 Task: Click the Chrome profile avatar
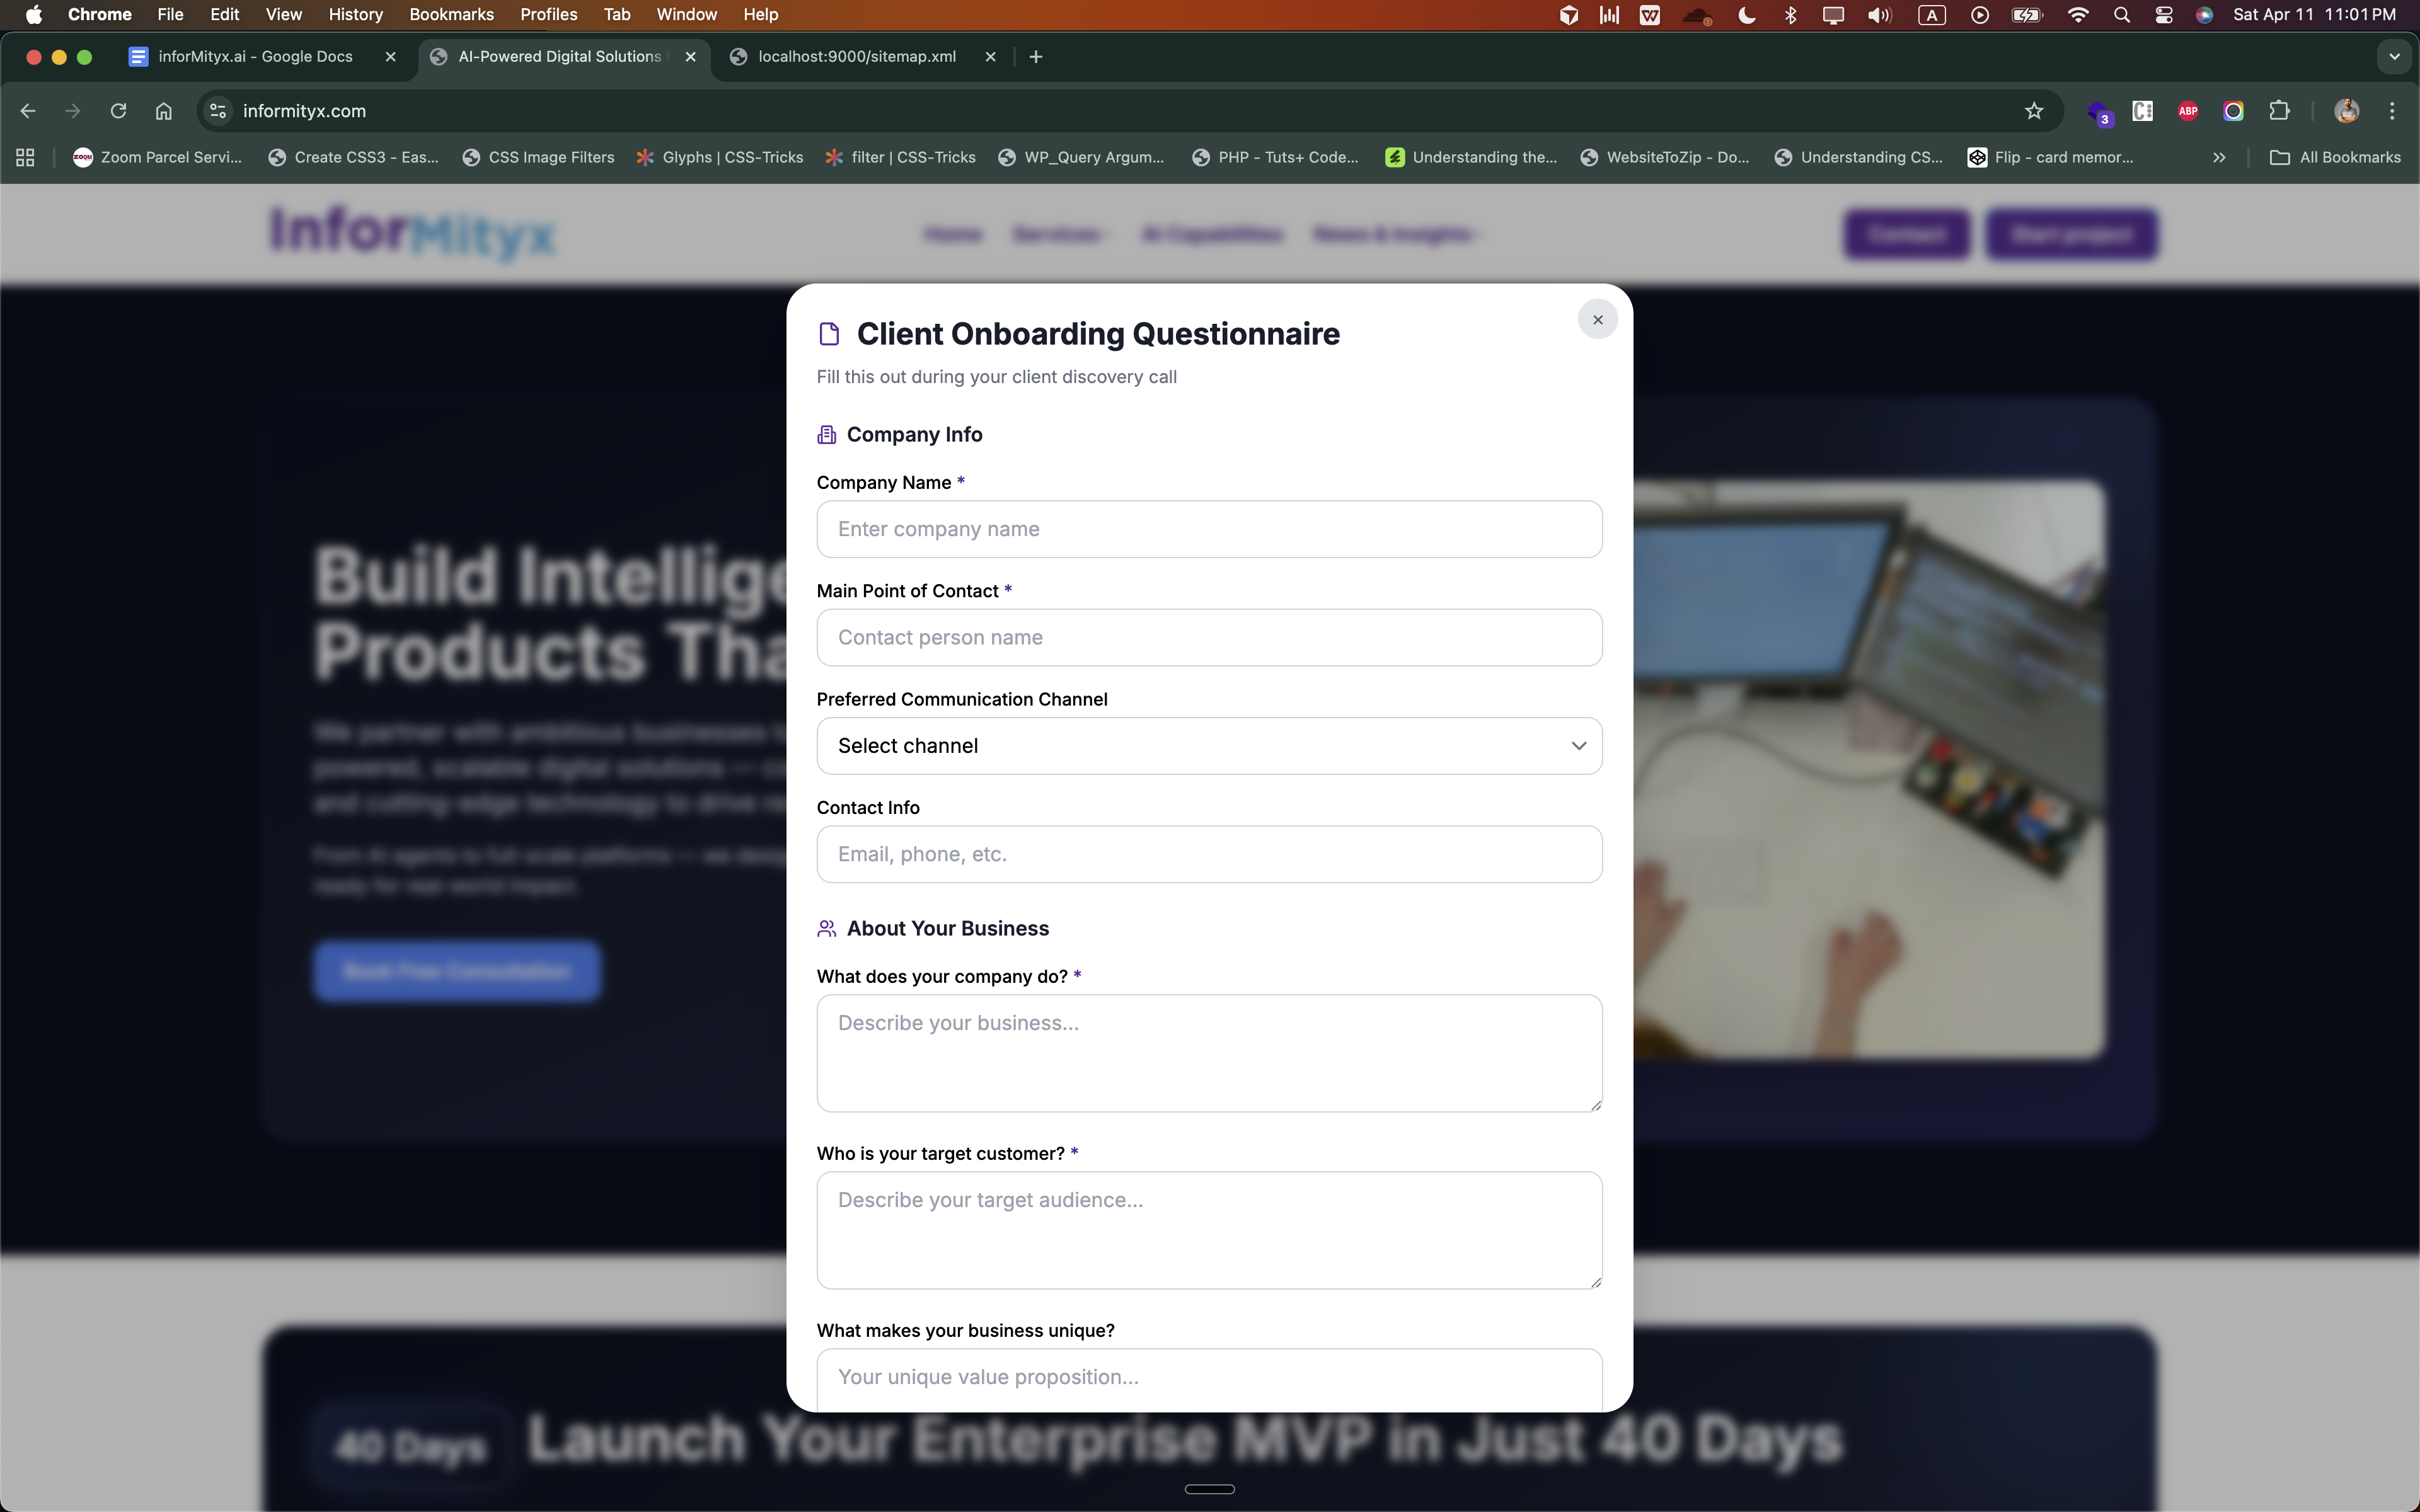[x=2346, y=111]
